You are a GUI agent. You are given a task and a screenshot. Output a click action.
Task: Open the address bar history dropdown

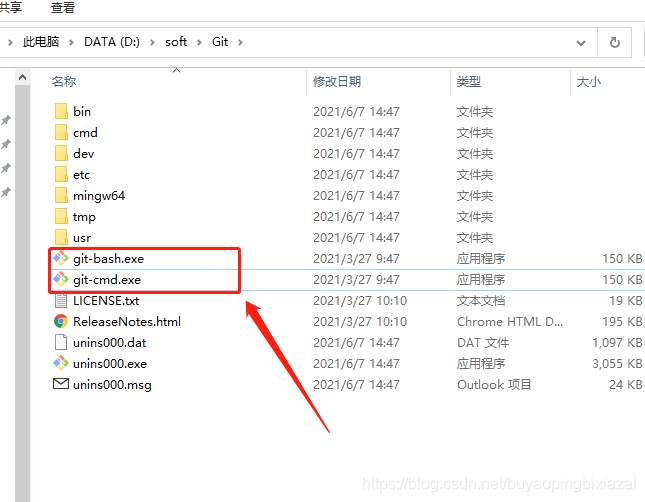click(x=581, y=42)
